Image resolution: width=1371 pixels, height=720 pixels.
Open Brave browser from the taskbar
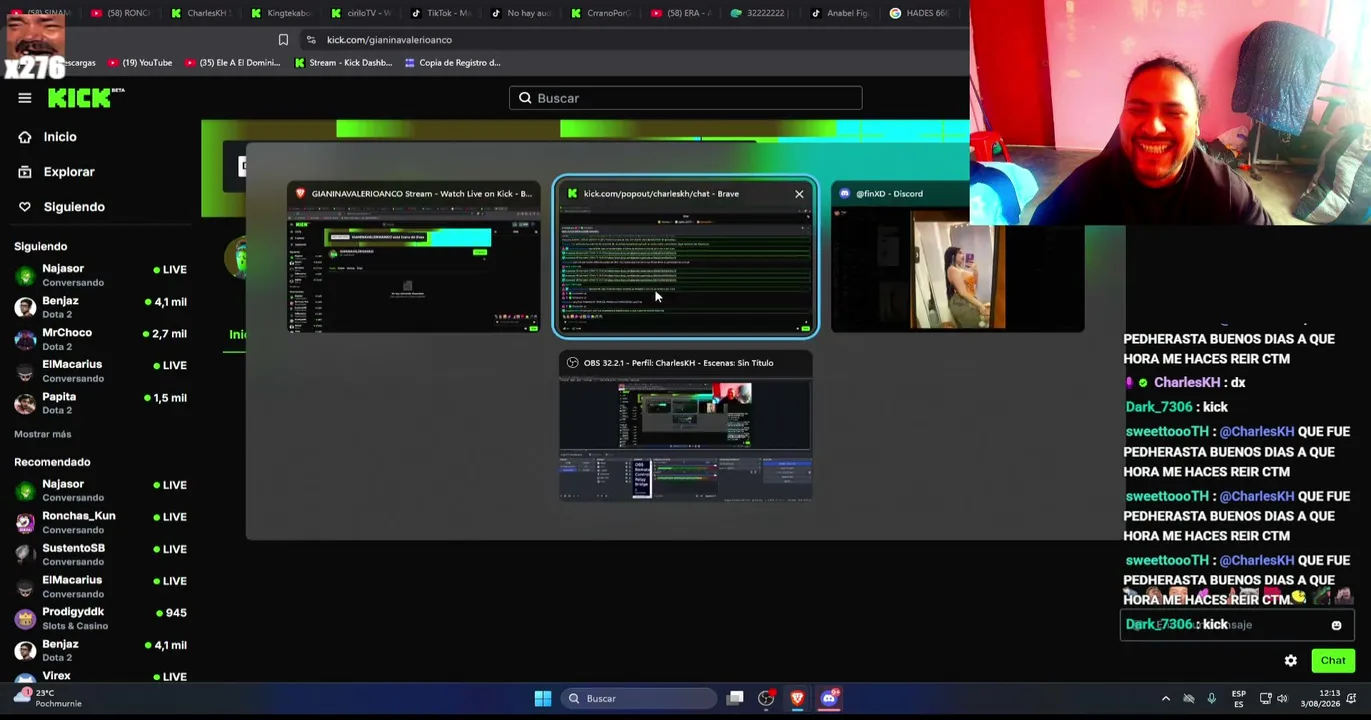797,699
